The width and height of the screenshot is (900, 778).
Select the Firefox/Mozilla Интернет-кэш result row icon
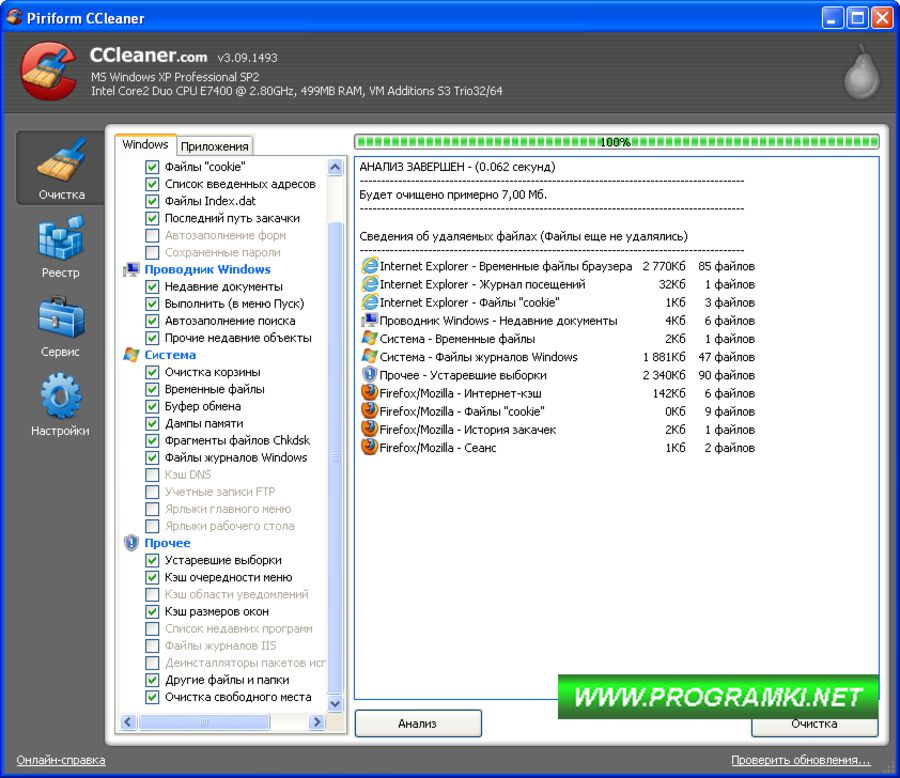[x=369, y=393]
